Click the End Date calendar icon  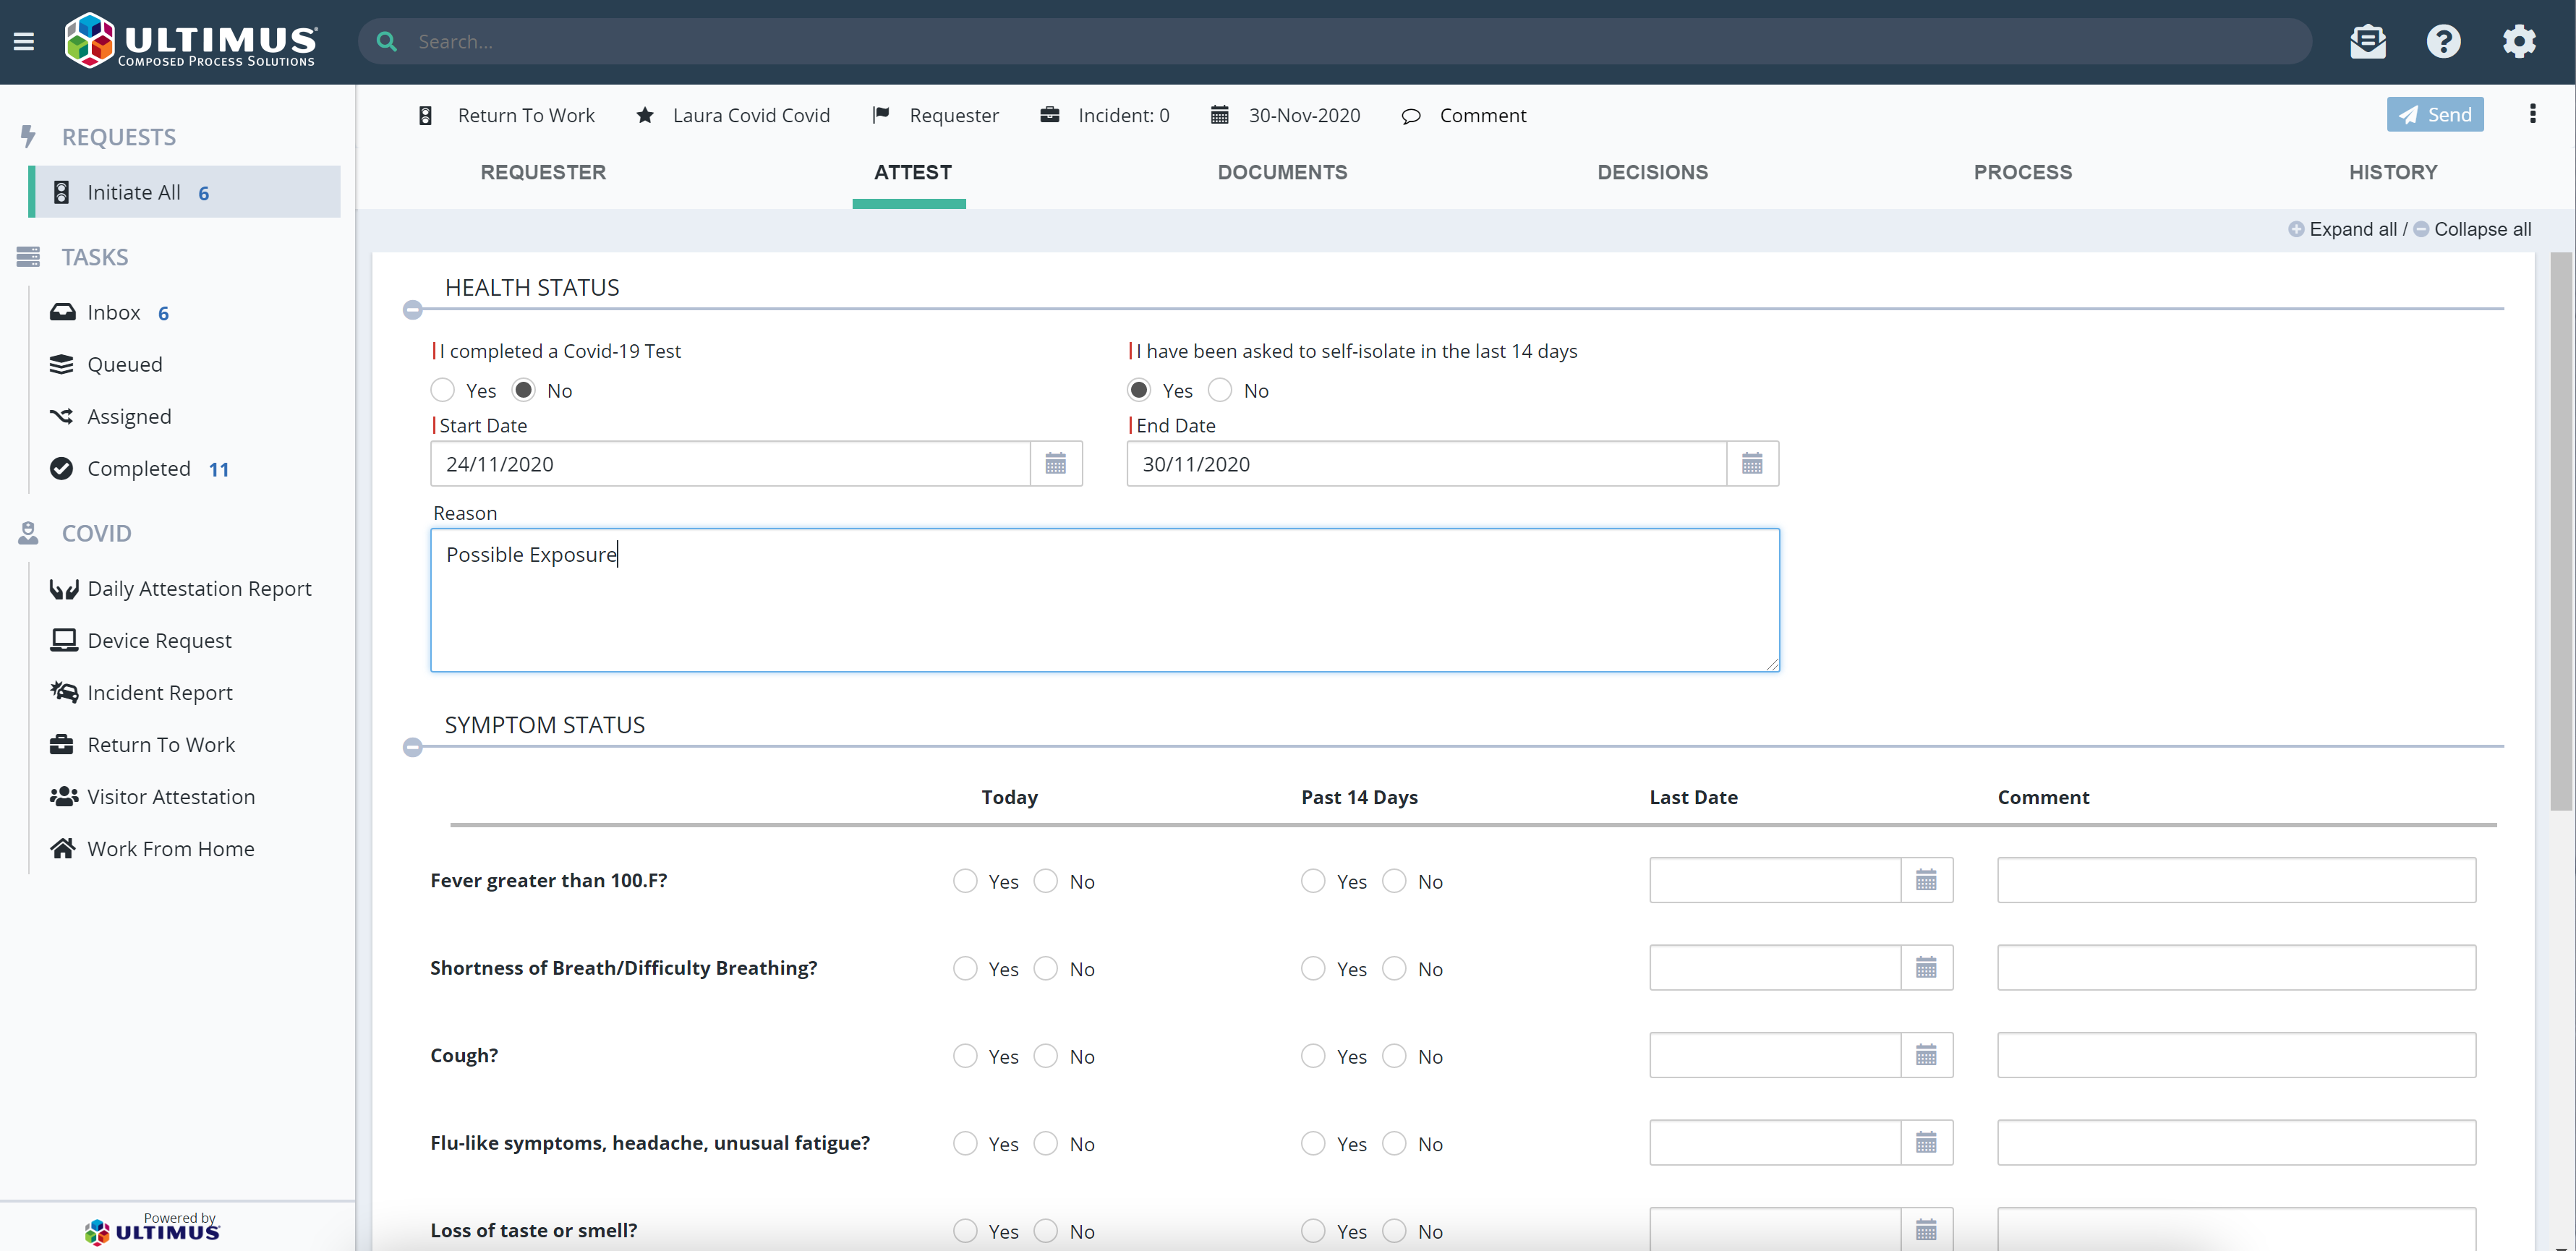[x=1752, y=464]
